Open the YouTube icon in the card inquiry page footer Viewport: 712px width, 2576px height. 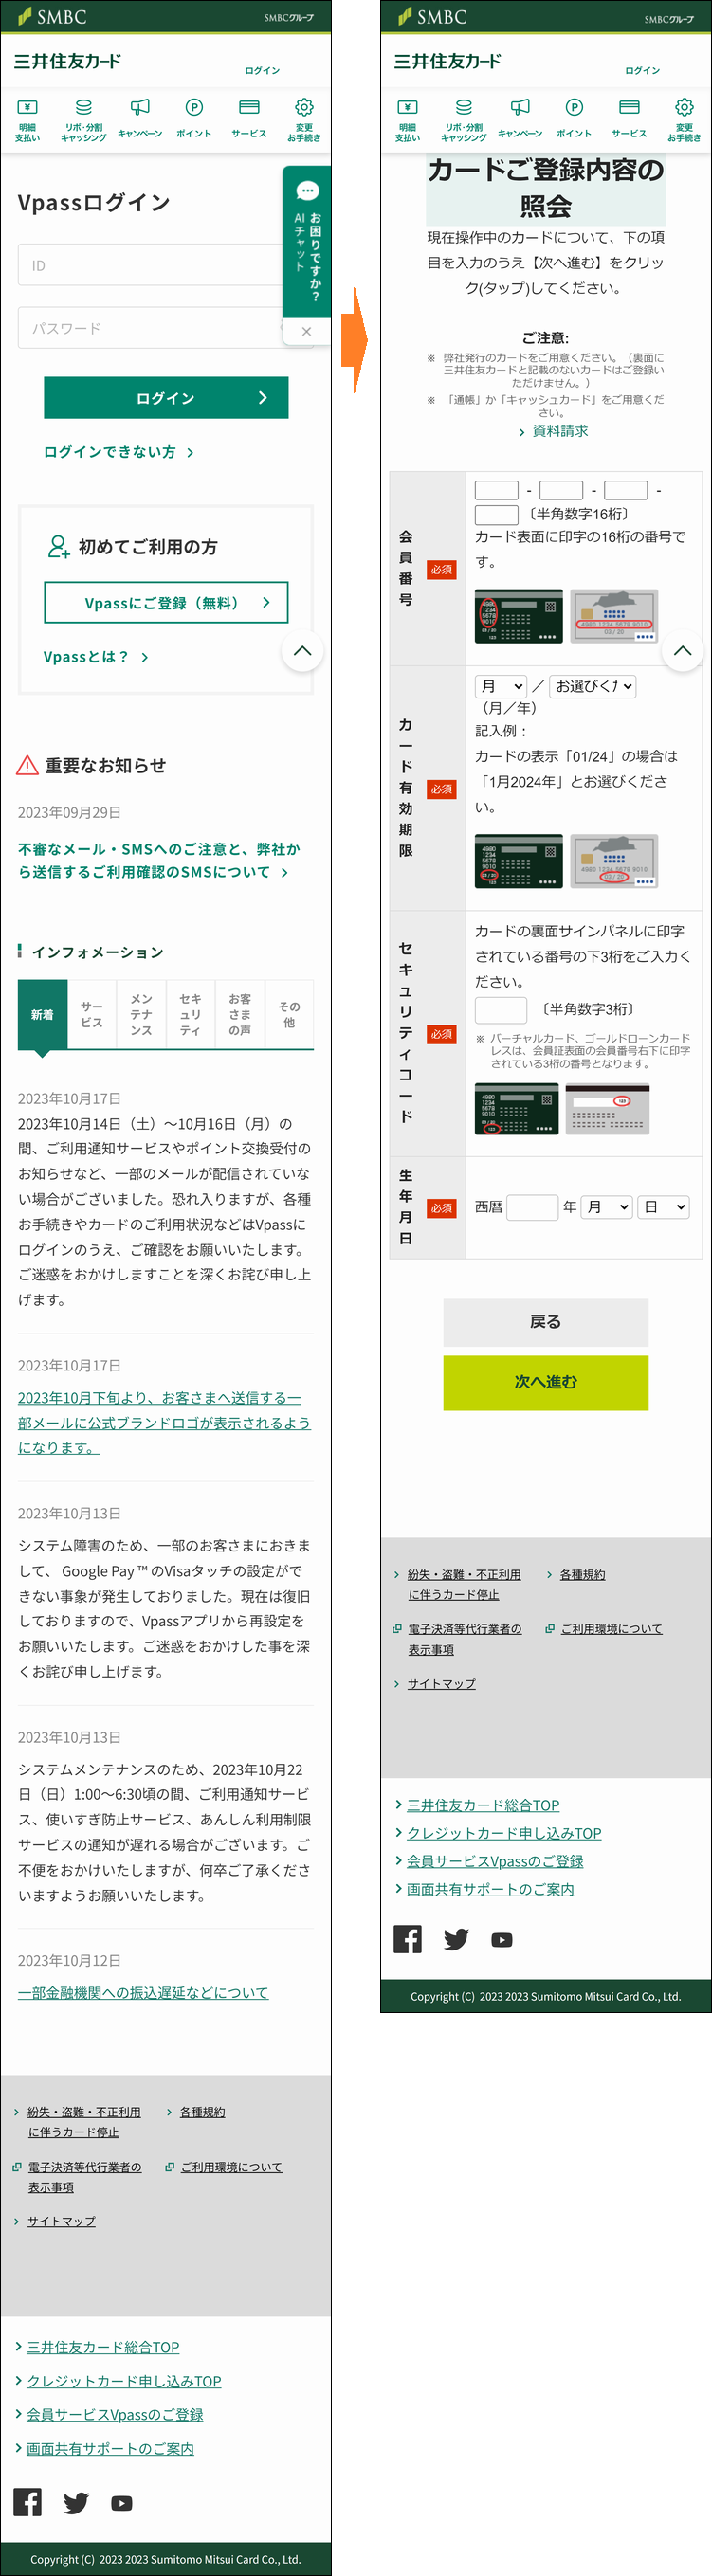coord(502,1939)
